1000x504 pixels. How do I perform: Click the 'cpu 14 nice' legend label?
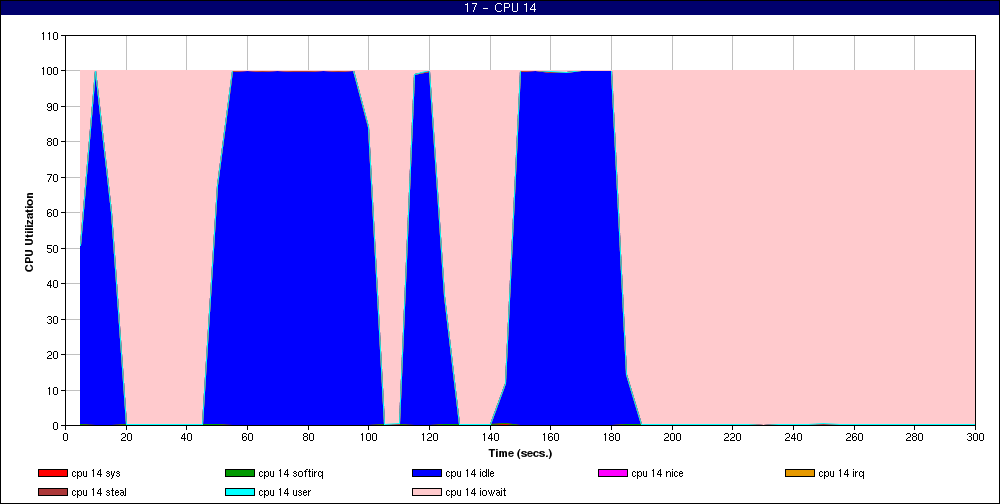[x=657, y=473]
